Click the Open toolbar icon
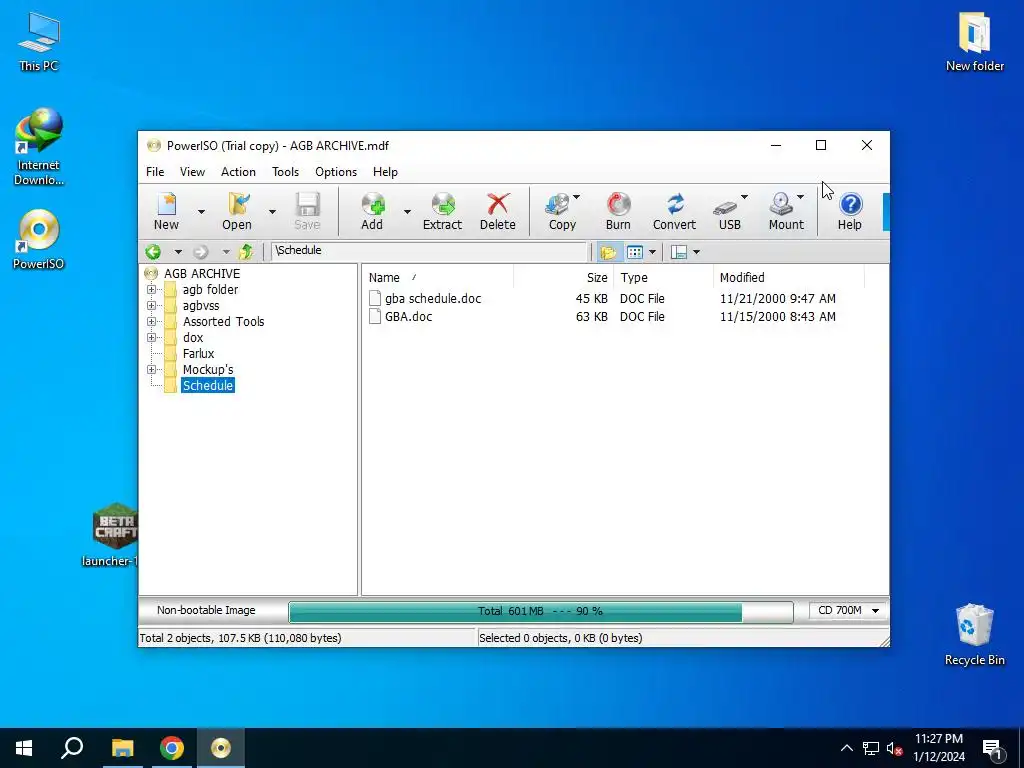1024x768 pixels. (237, 211)
